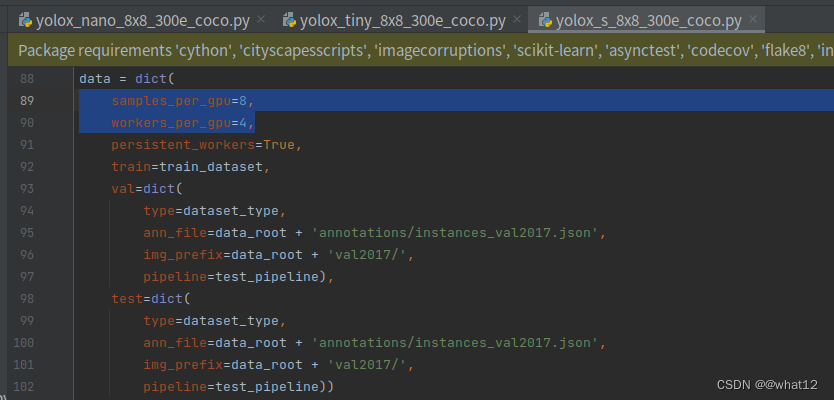The image size is (834, 400).
Task: Switch to yolox_nano_8x8_300e_coco.py tab
Action: pos(143,21)
